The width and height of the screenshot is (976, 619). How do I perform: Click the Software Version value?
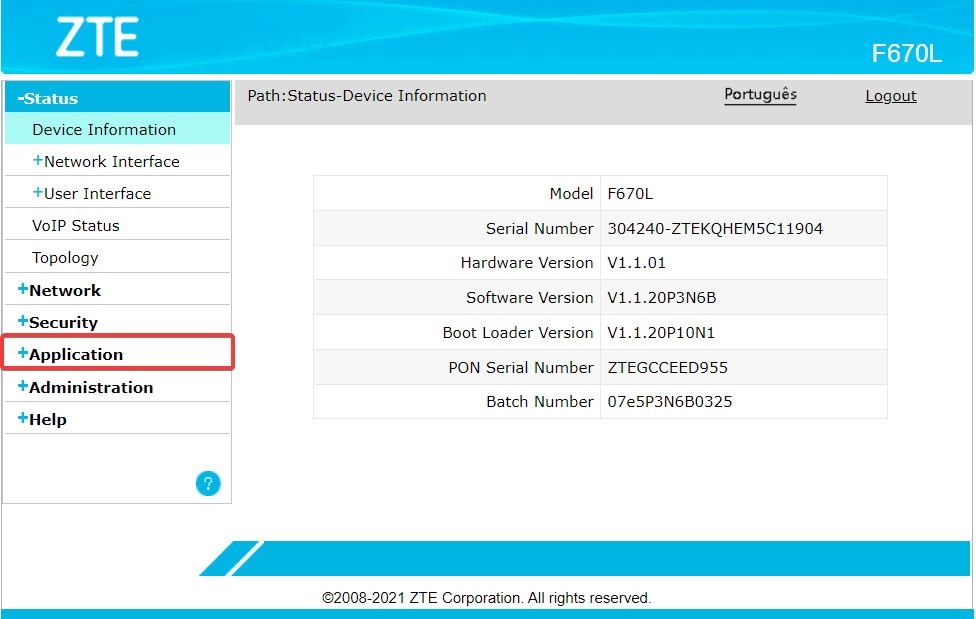tap(662, 298)
